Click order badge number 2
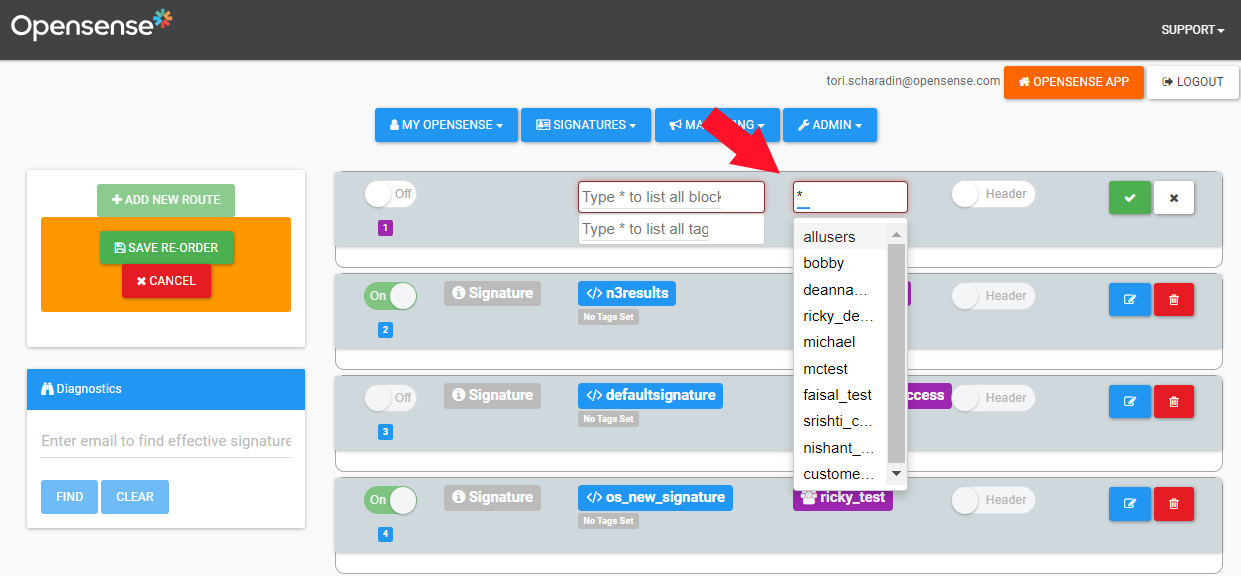1241x576 pixels. pyautogui.click(x=386, y=330)
